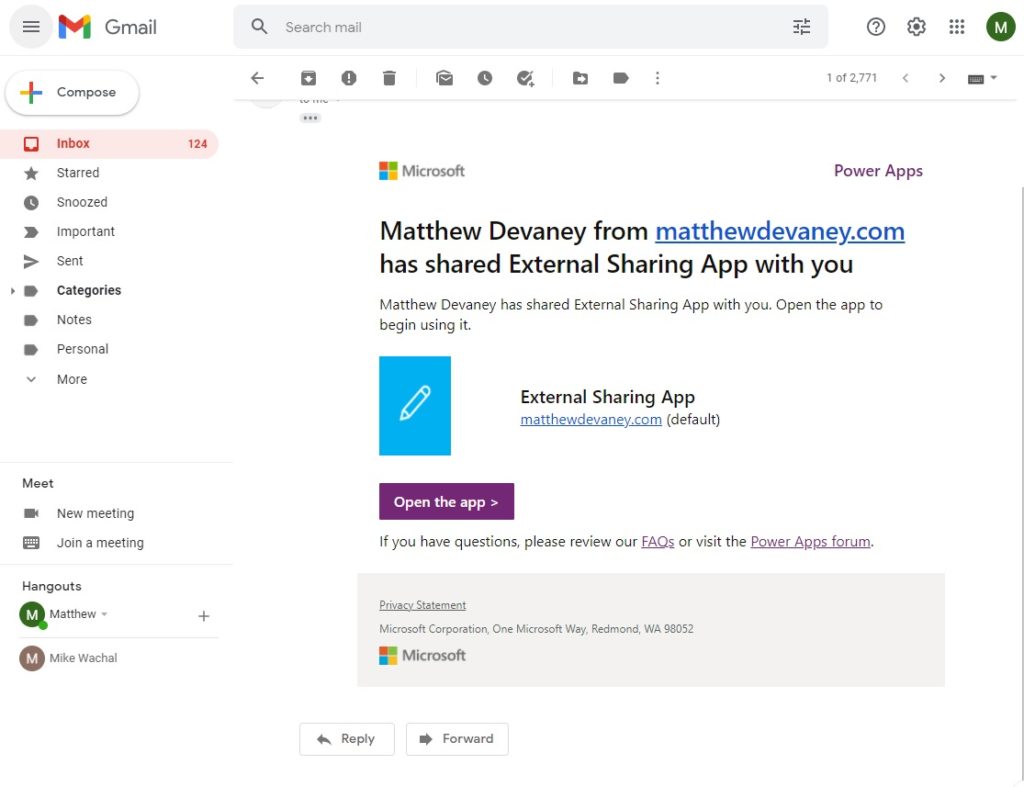Image resolution: width=1024 pixels, height=787 pixels.
Task: Snooze this email
Action: (485, 77)
